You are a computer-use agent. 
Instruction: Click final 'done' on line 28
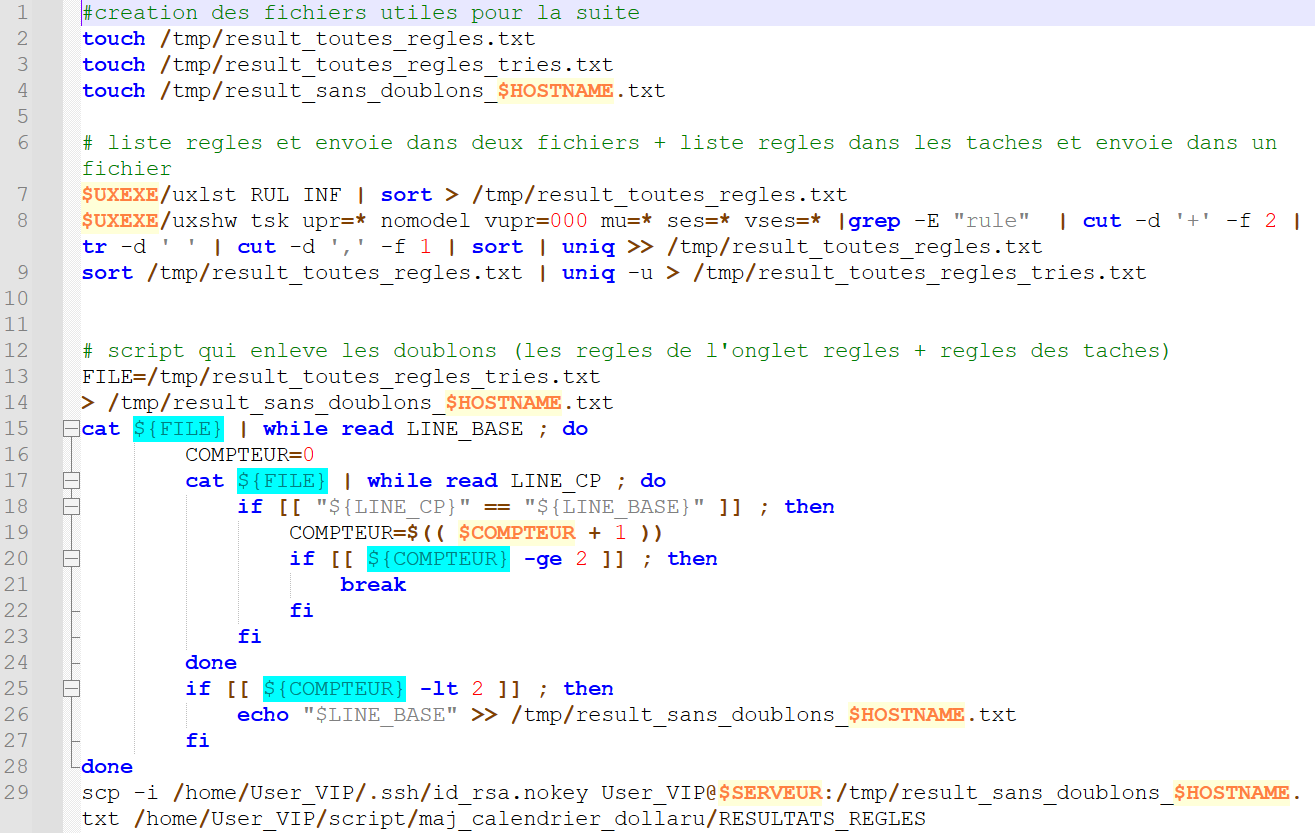(107, 767)
